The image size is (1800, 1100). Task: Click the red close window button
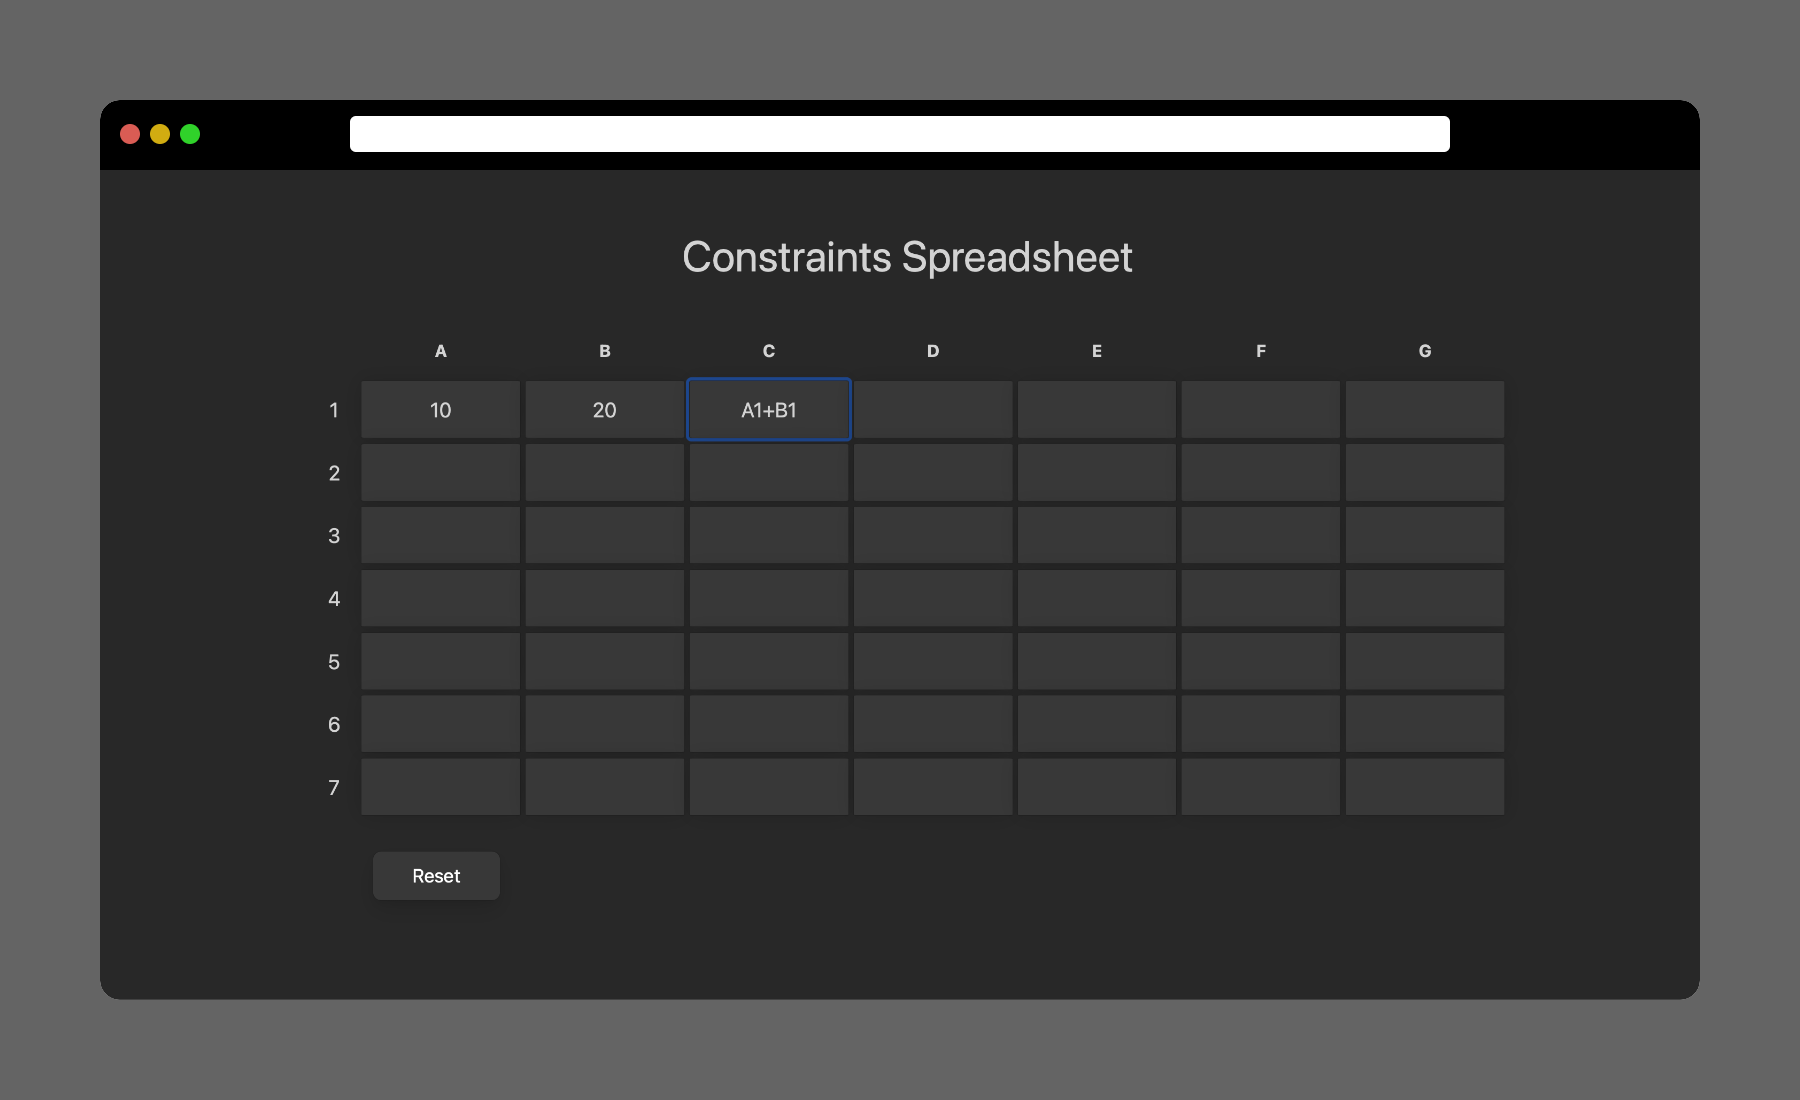(x=130, y=134)
